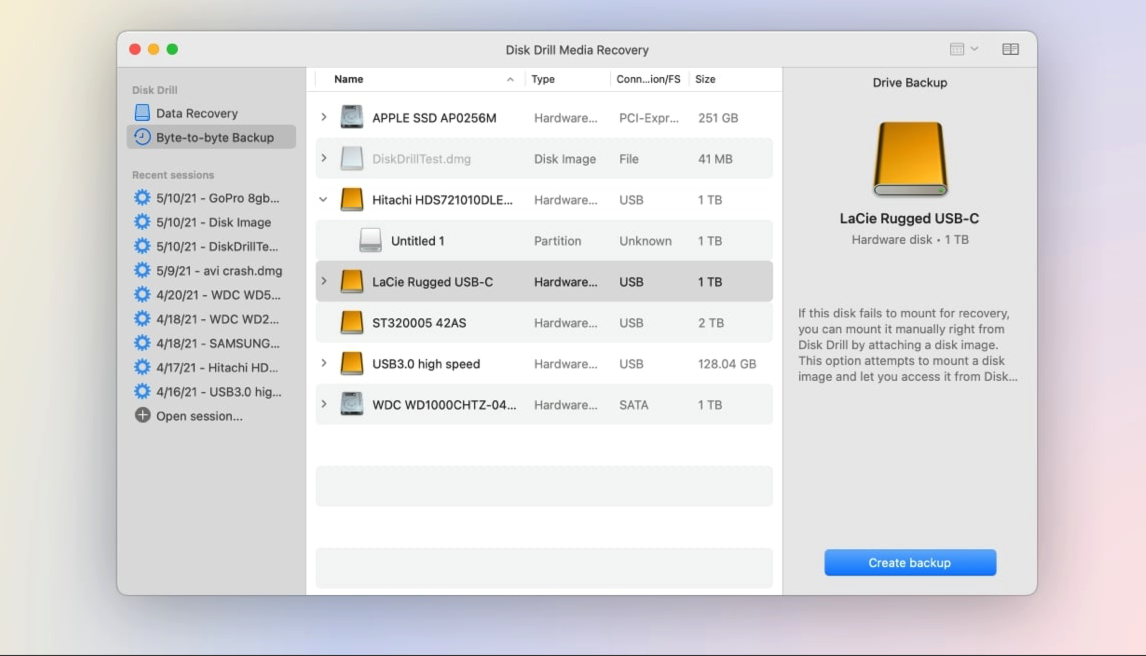
Task: Select the USB3.0 high speed drive name
Action: tap(426, 363)
